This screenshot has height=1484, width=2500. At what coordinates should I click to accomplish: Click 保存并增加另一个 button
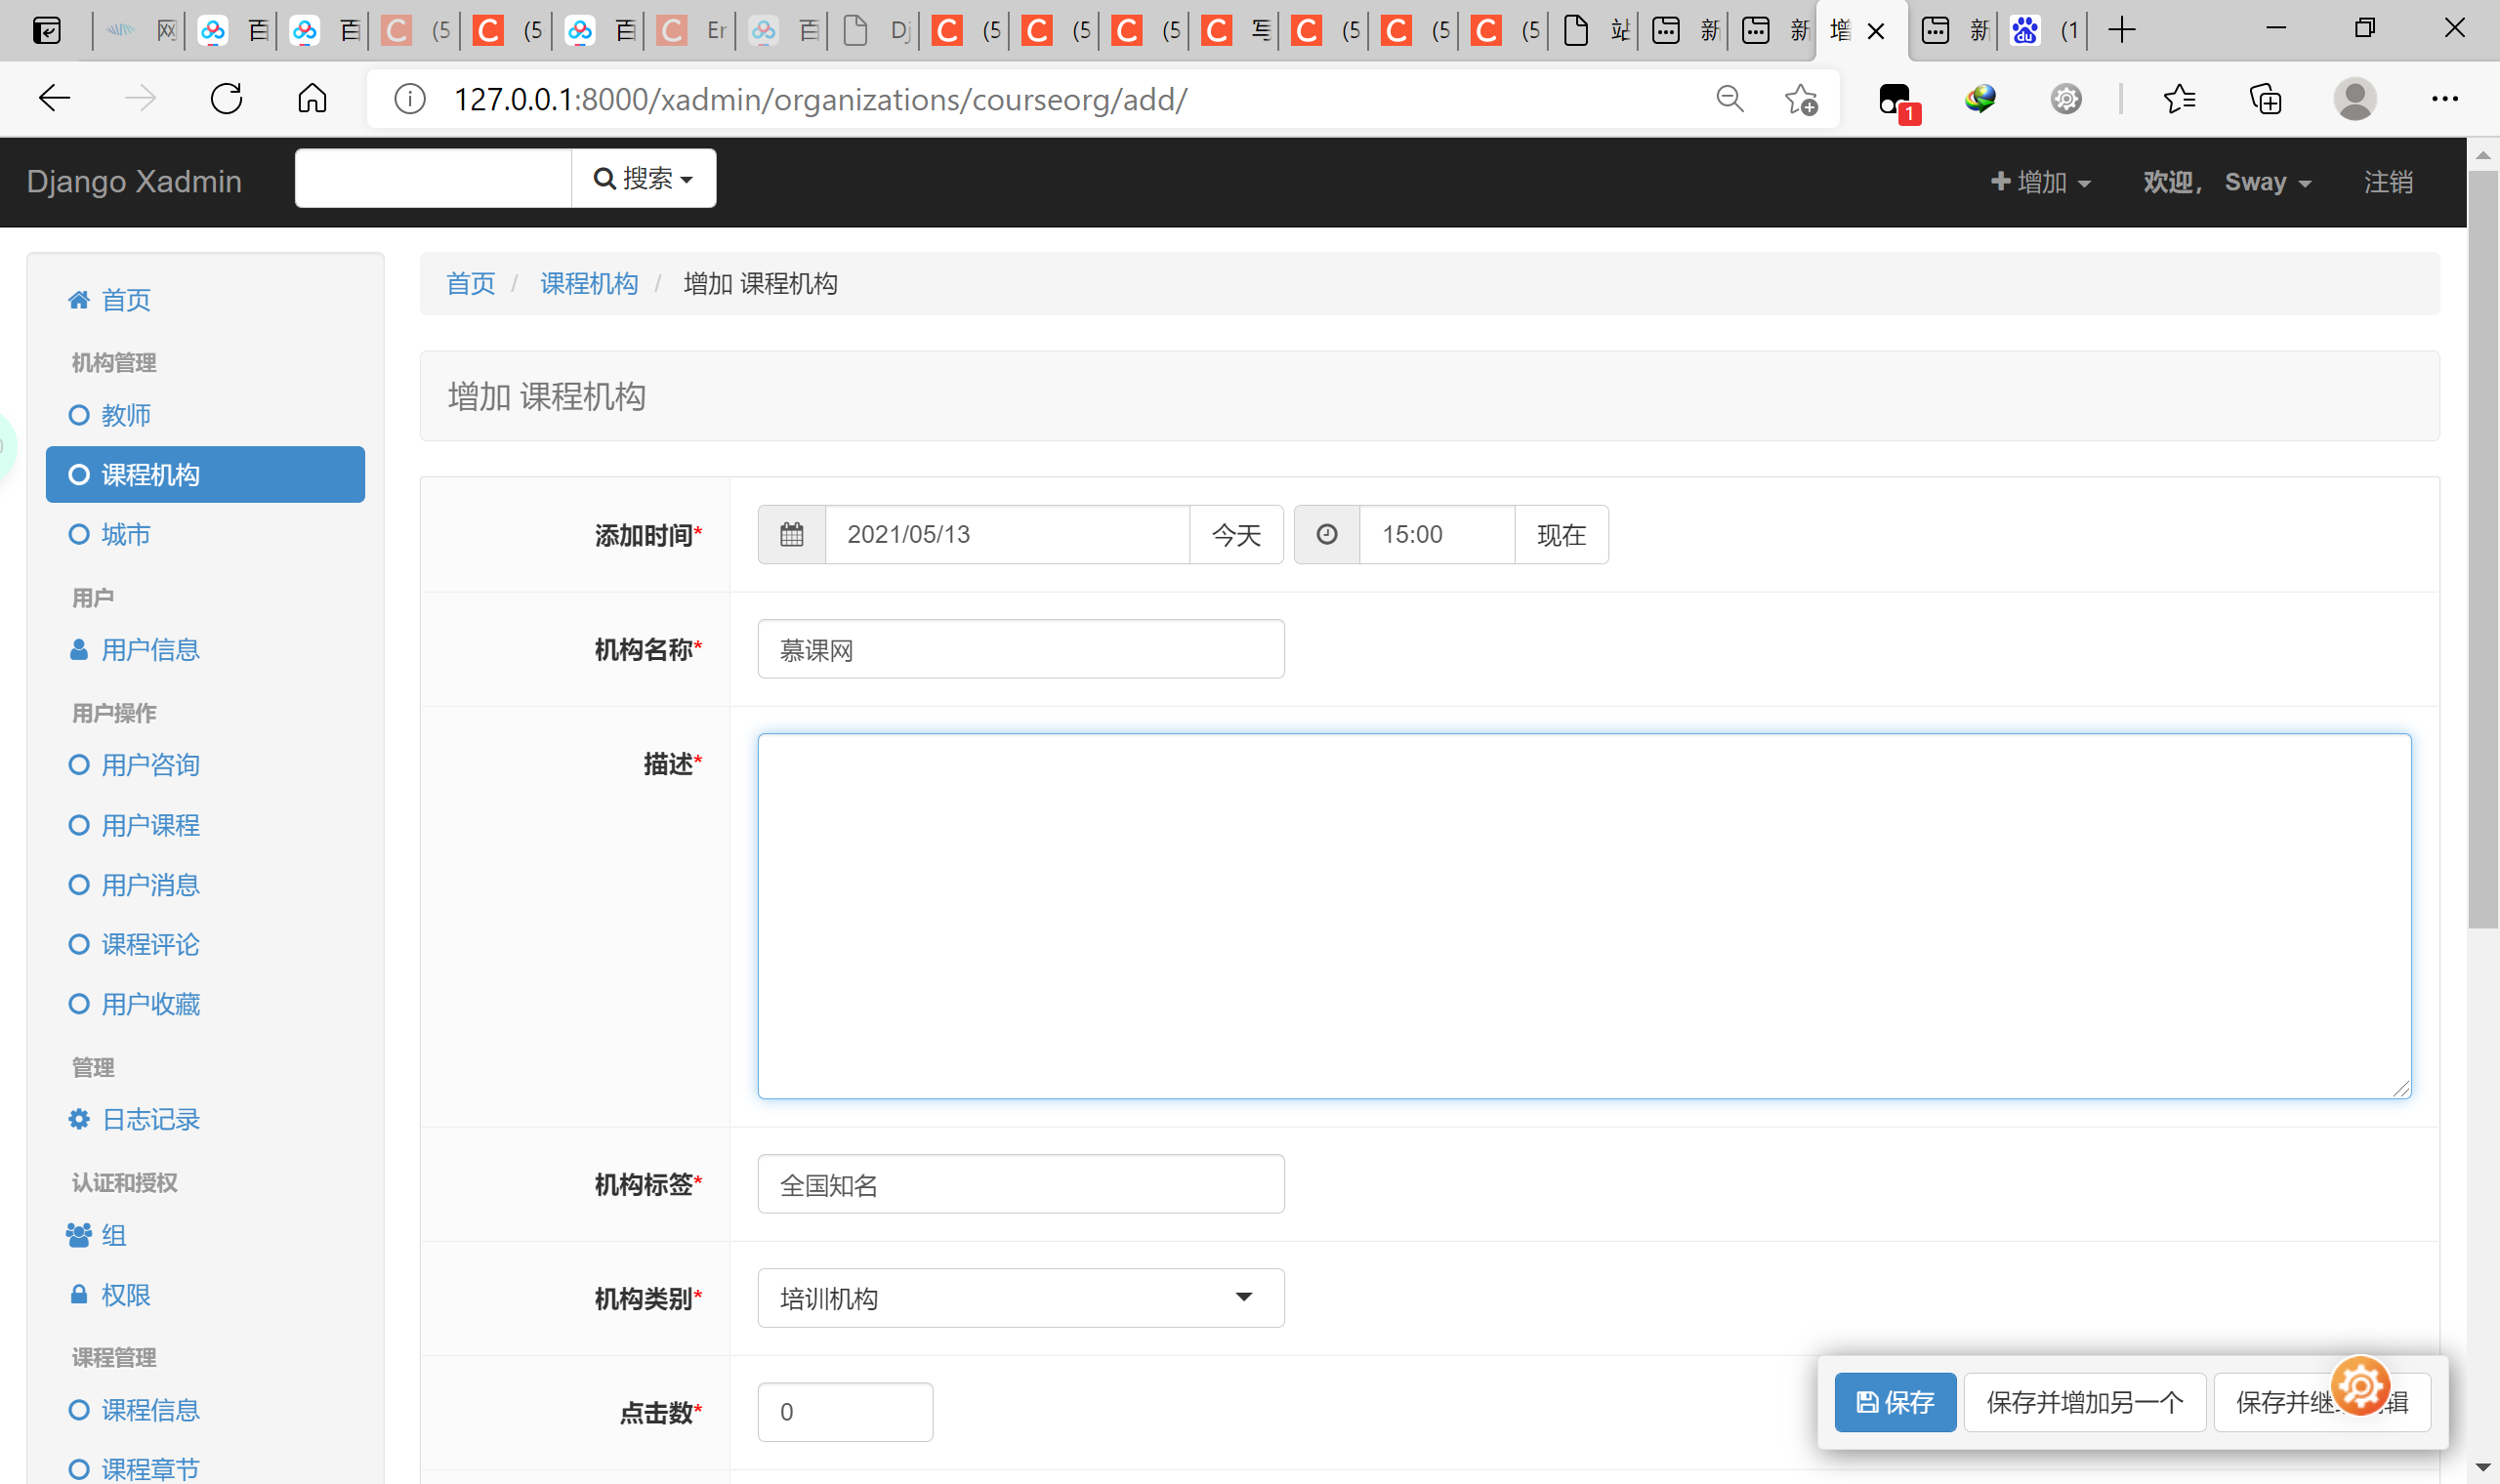tap(2084, 1402)
